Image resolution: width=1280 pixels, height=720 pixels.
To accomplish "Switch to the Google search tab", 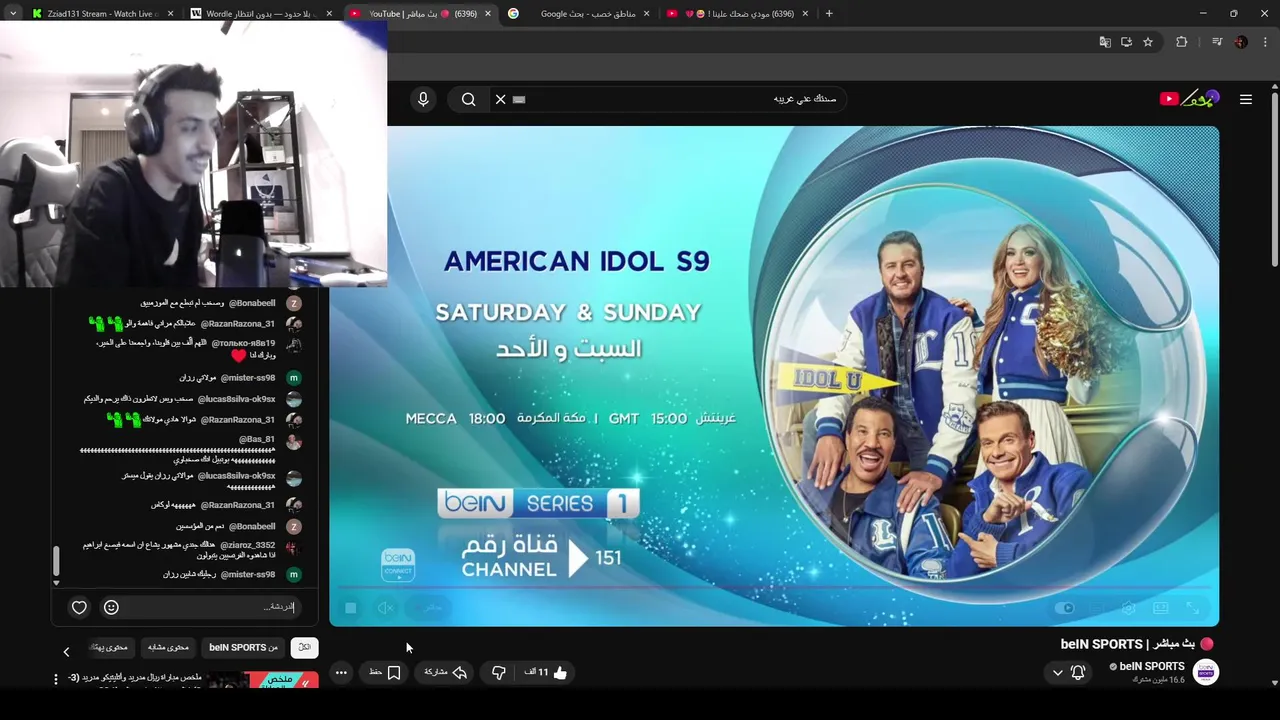I will coord(580,14).
